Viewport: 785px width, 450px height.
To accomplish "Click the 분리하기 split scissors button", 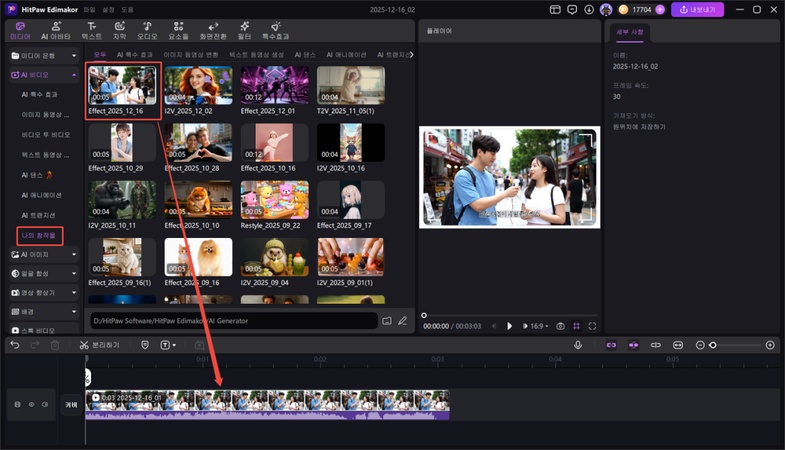I will click(99, 345).
